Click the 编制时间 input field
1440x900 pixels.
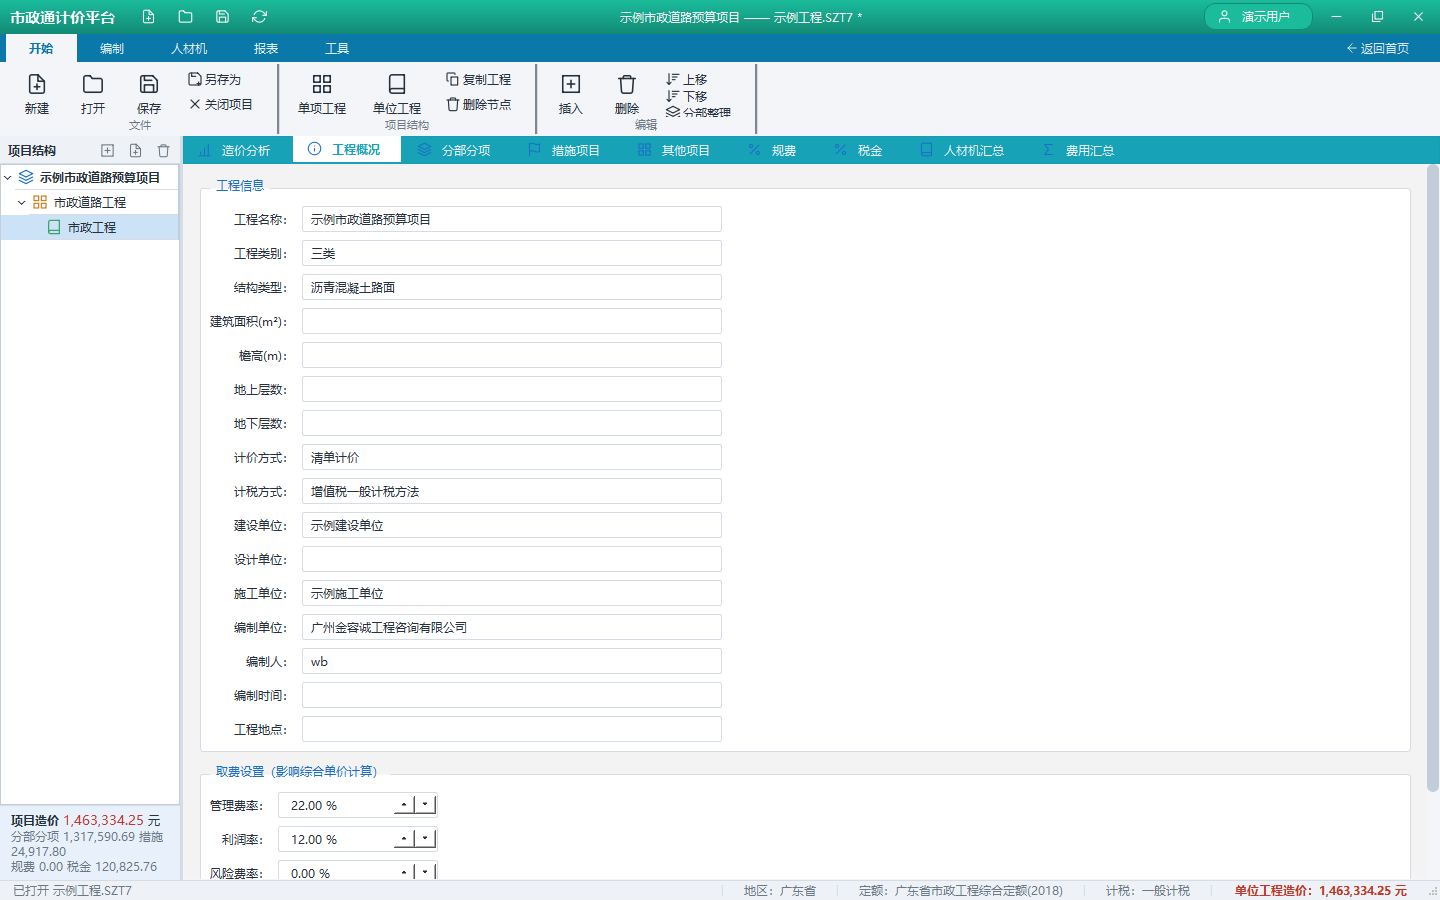tap(512, 695)
